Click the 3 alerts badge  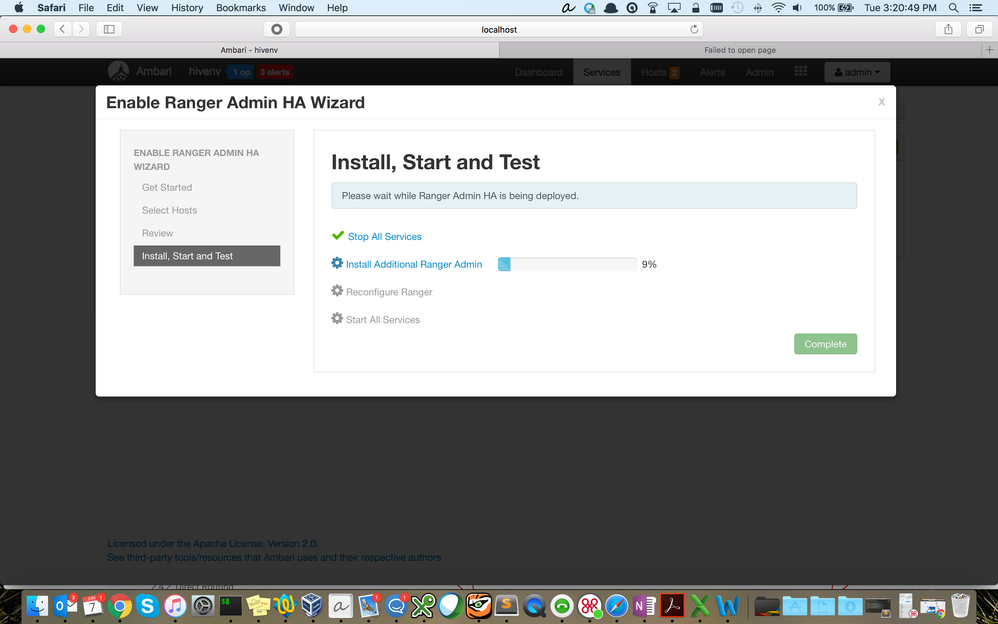(274, 72)
